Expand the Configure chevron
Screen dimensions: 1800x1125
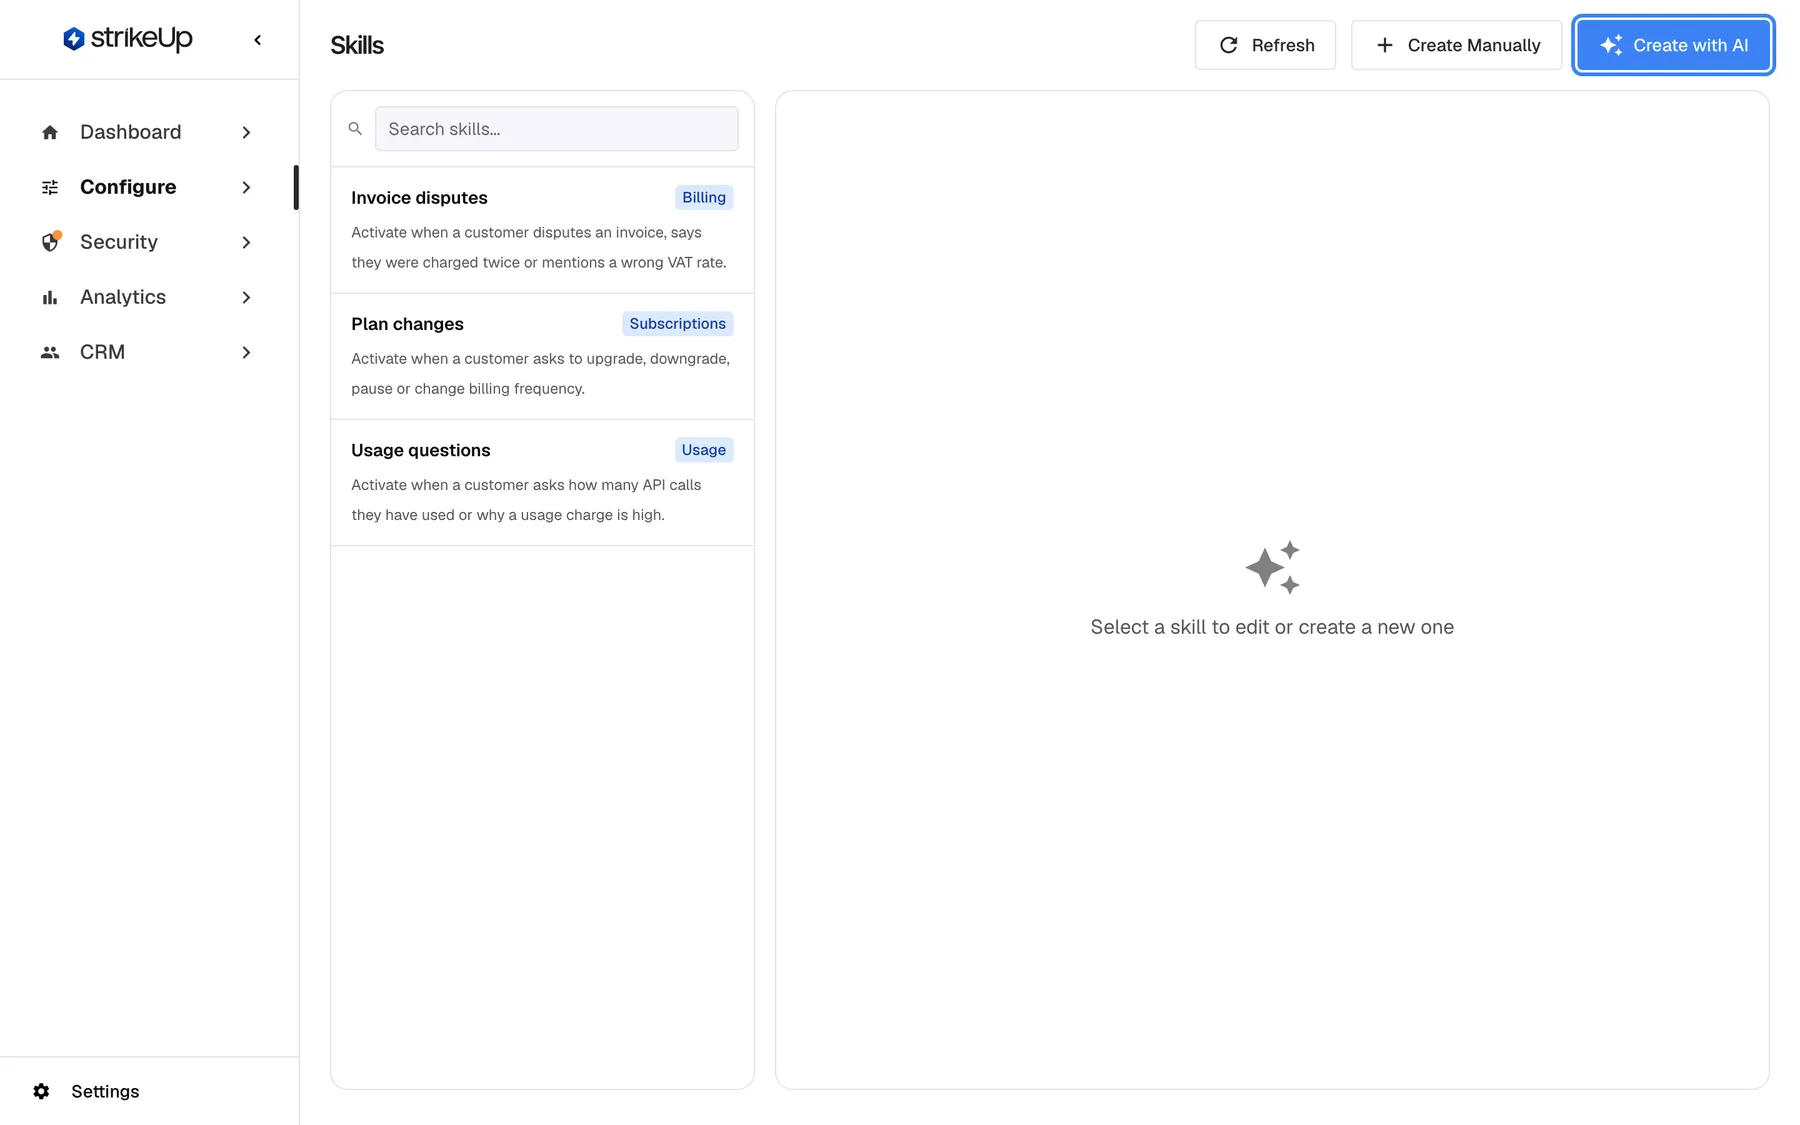(x=246, y=187)
